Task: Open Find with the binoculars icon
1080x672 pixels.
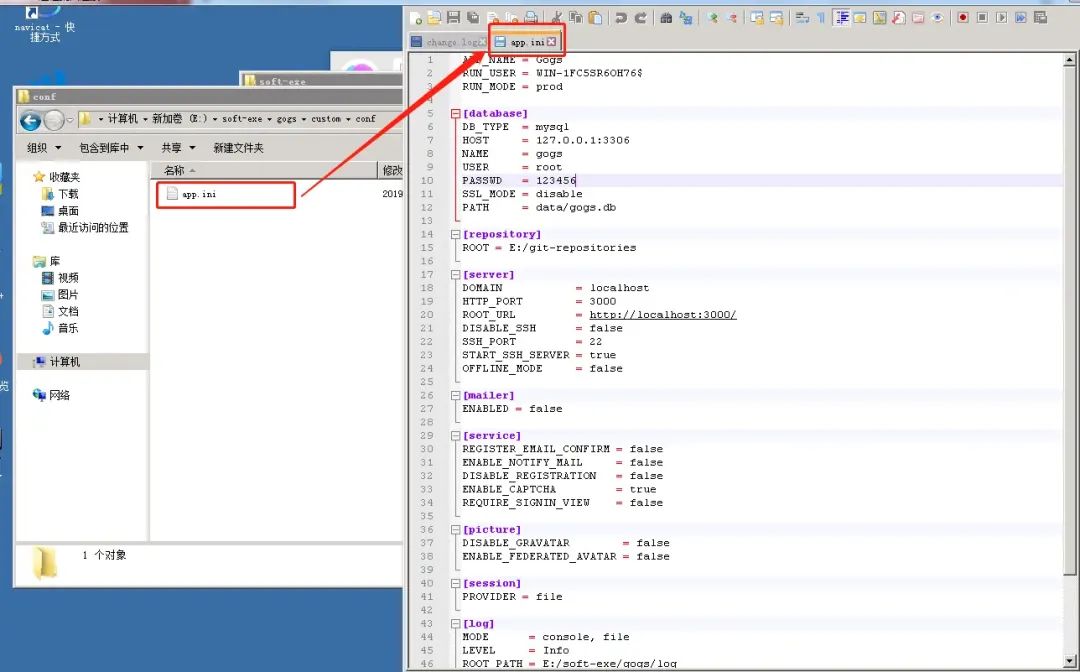Action: coord(666,18)
